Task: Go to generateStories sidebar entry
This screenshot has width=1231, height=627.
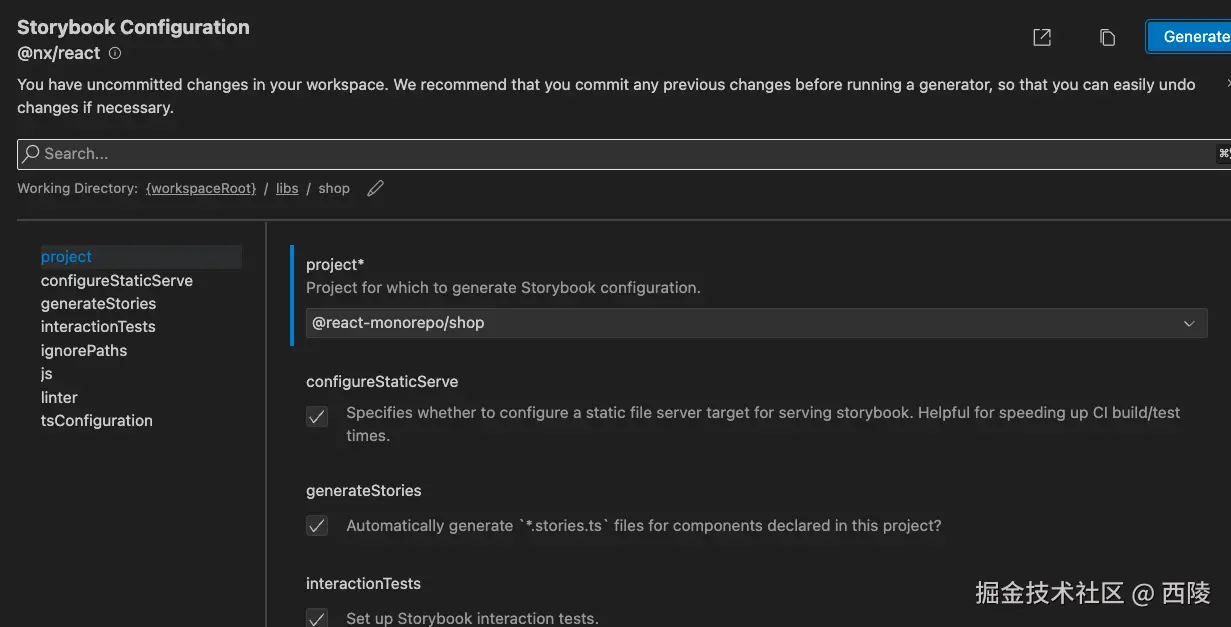Action: [x=98, y=304]
